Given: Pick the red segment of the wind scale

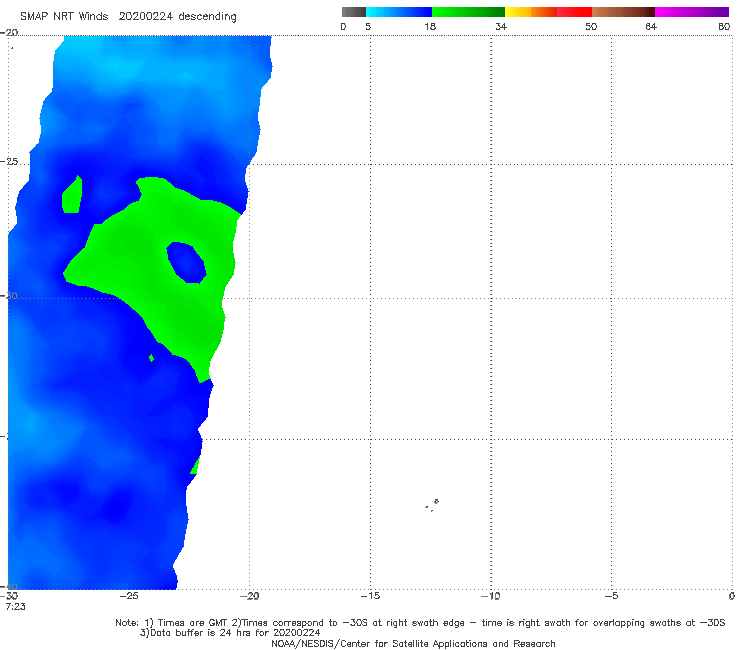Looking at the screenshot, I should (574, 12).
